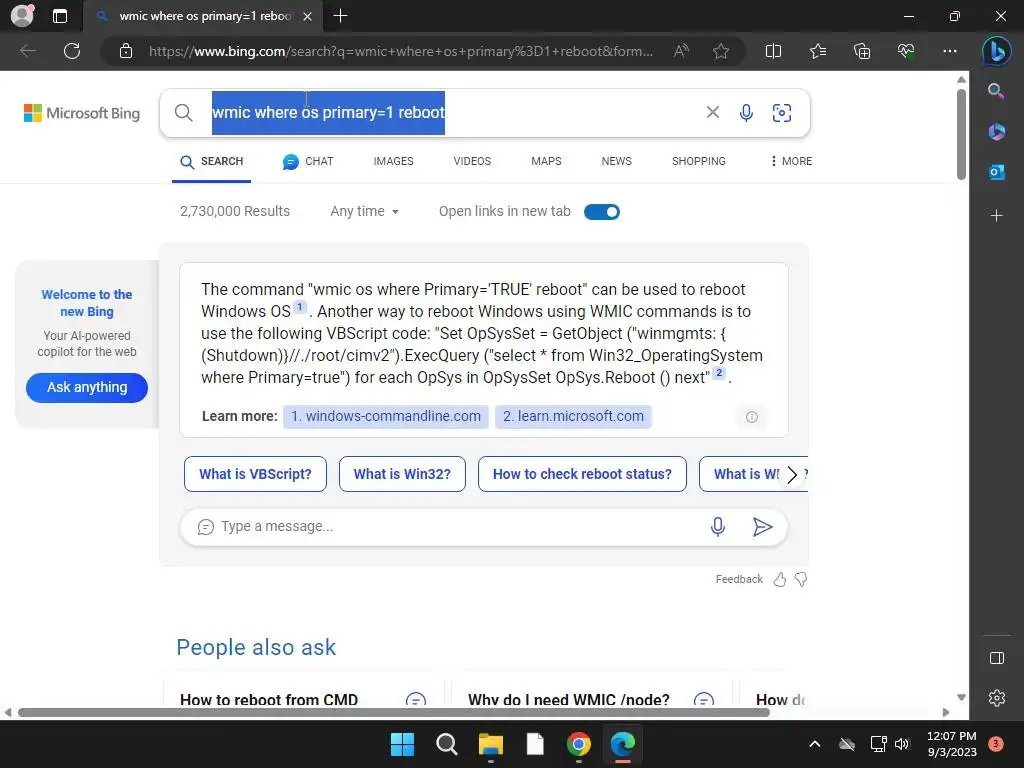Click the horizontal page scrollbar

click(x=394, y=712)
